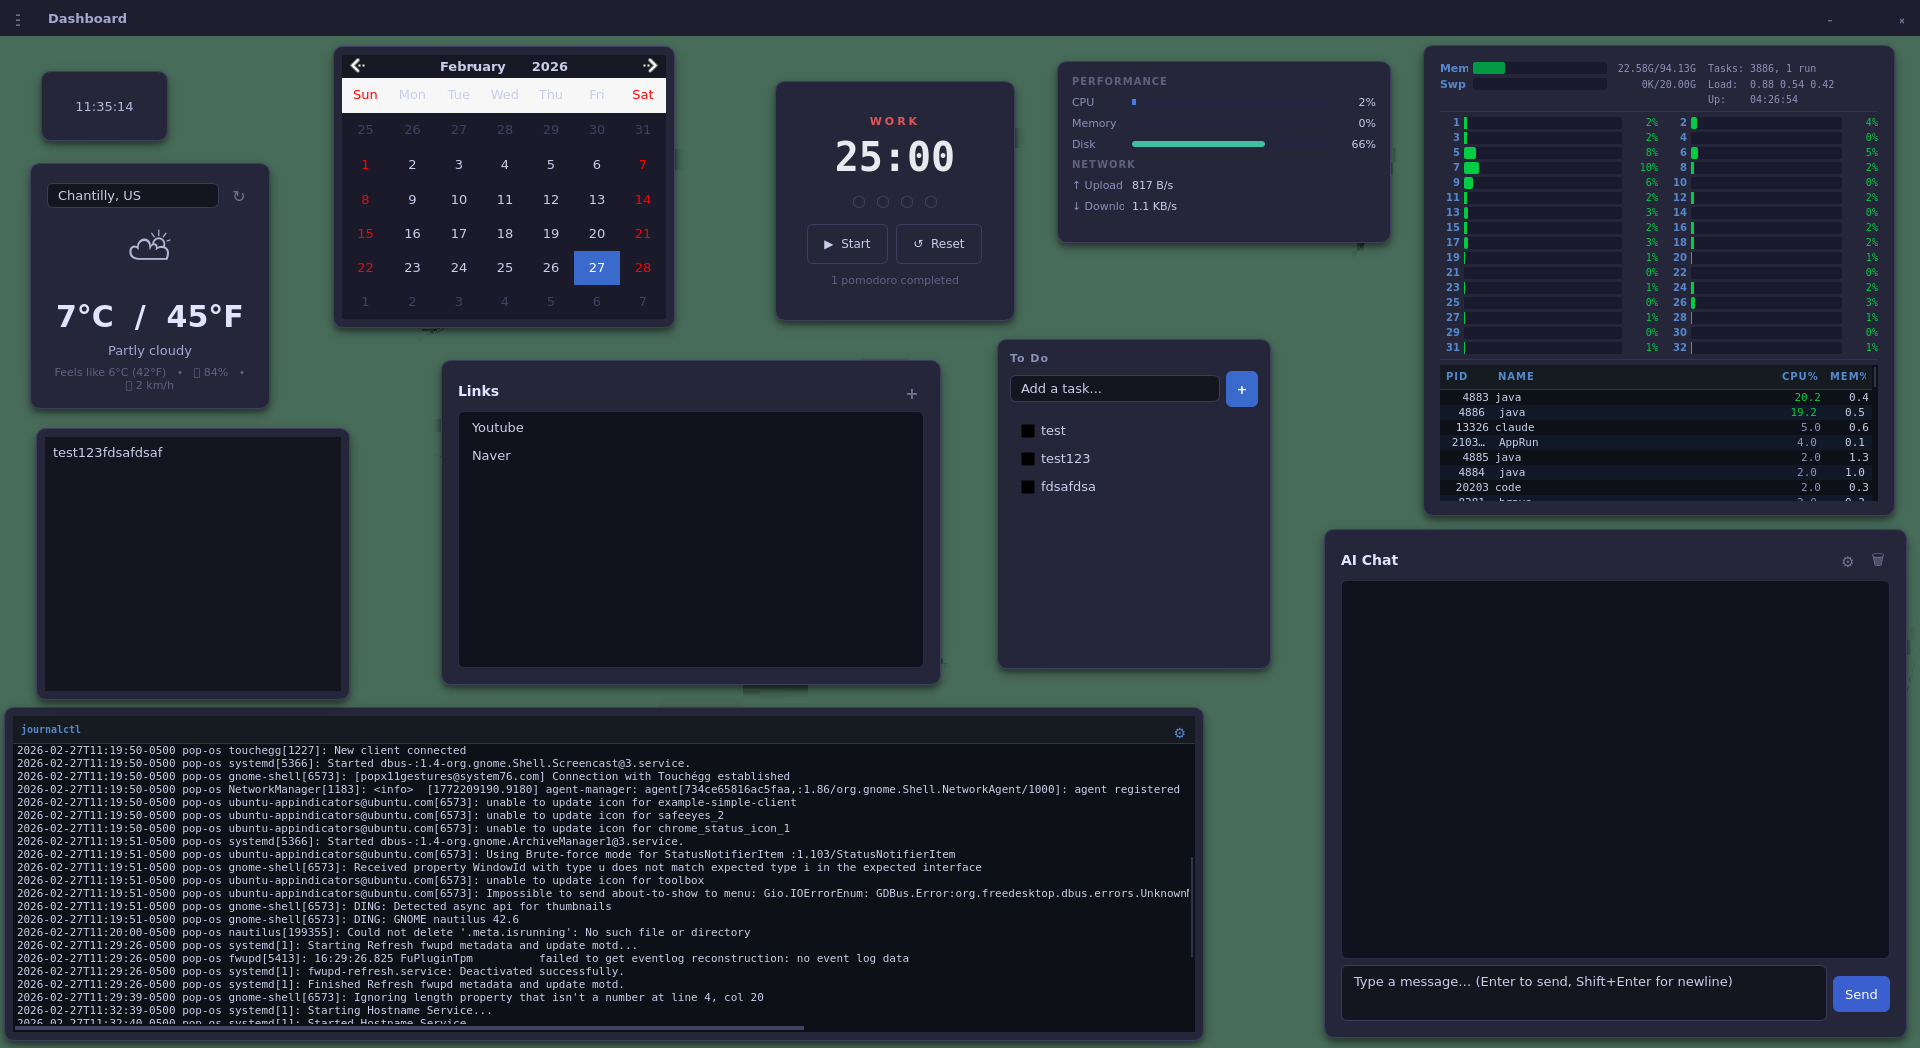Open the dashboard hamburger menu
This screenshot has height=1048, width=1920.
coord(17,18)
